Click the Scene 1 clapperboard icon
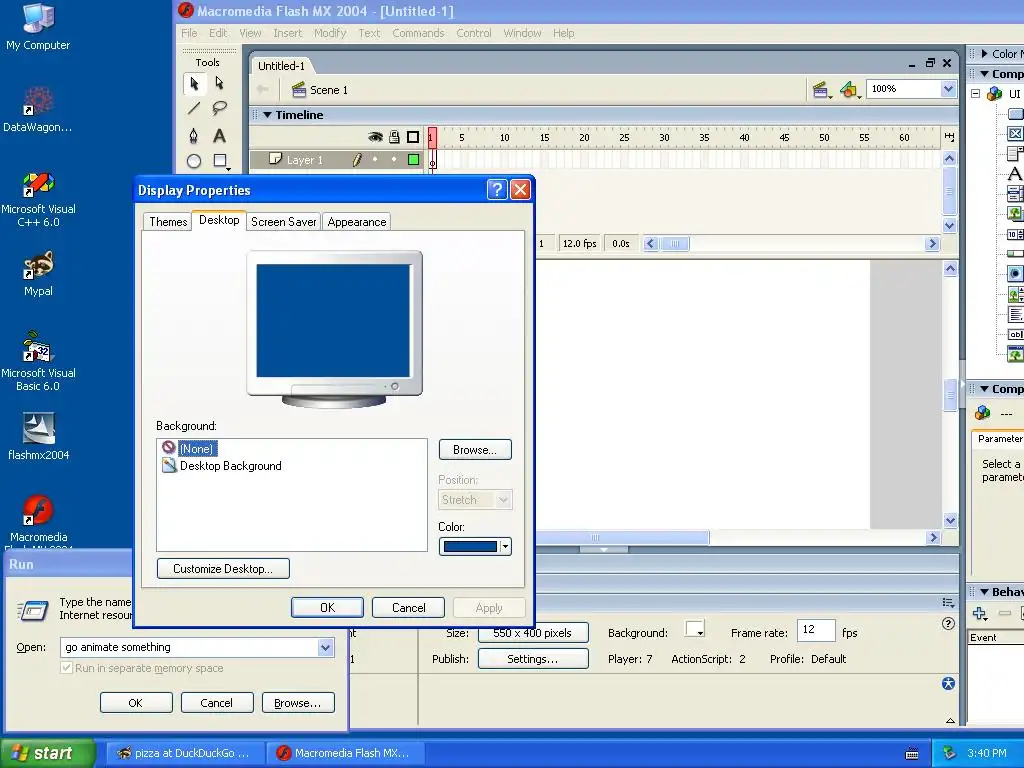The height and width of the screenshot is (768, 1024). [x=298, y=90]
